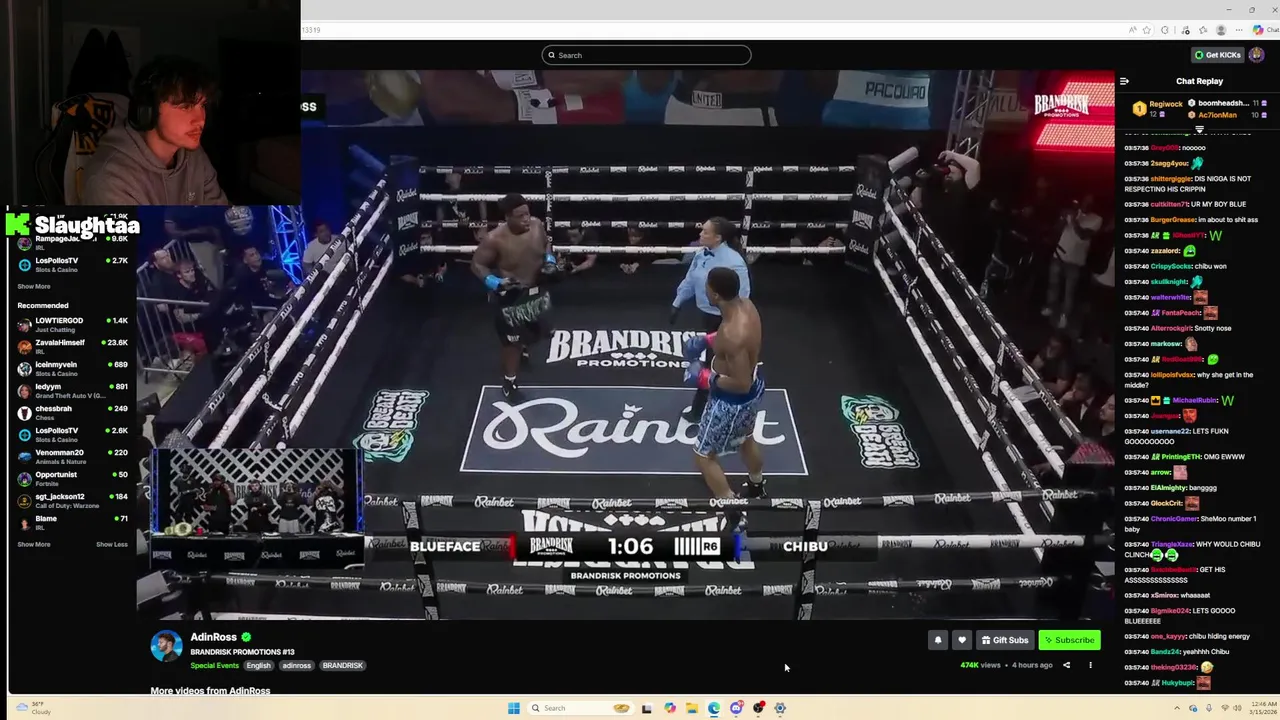Open LosPollosTV with 2.6K viewers
The height and width of the screenshot is (720, 1280).
[73, 434]
